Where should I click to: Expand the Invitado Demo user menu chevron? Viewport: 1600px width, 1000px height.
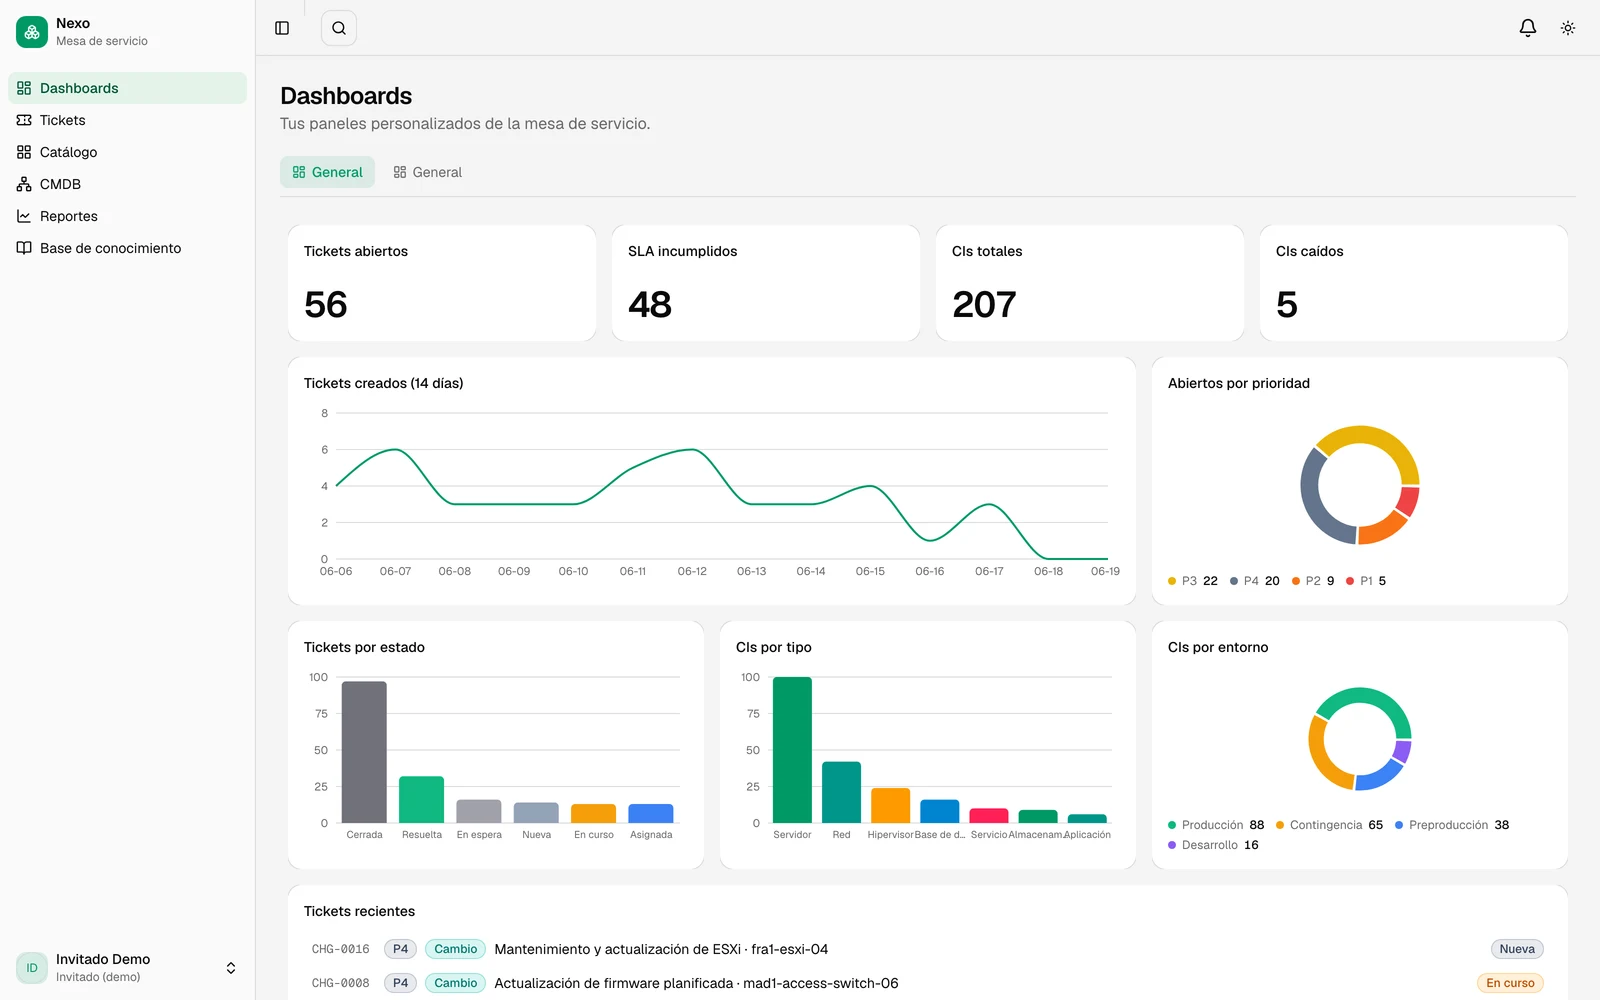point(231,968)
